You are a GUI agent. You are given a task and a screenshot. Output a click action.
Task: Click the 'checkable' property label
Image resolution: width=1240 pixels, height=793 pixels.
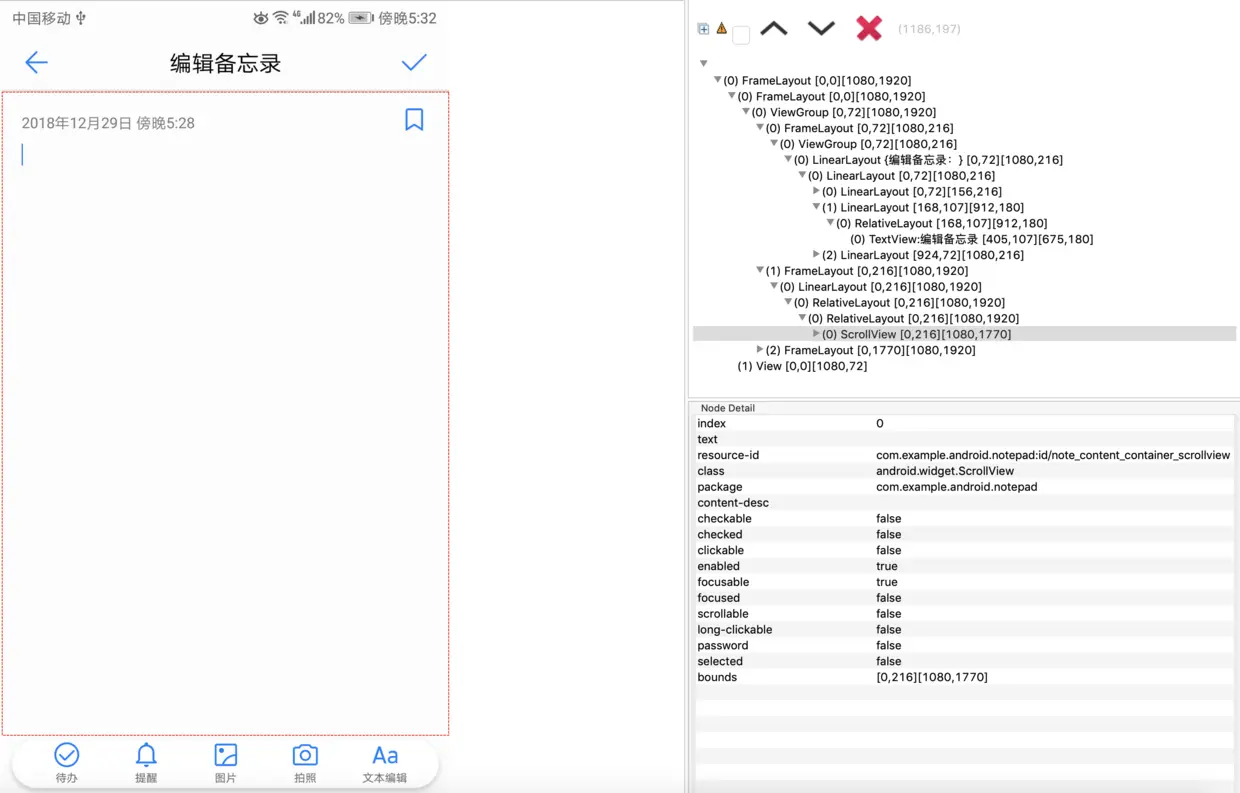point(724,519)
